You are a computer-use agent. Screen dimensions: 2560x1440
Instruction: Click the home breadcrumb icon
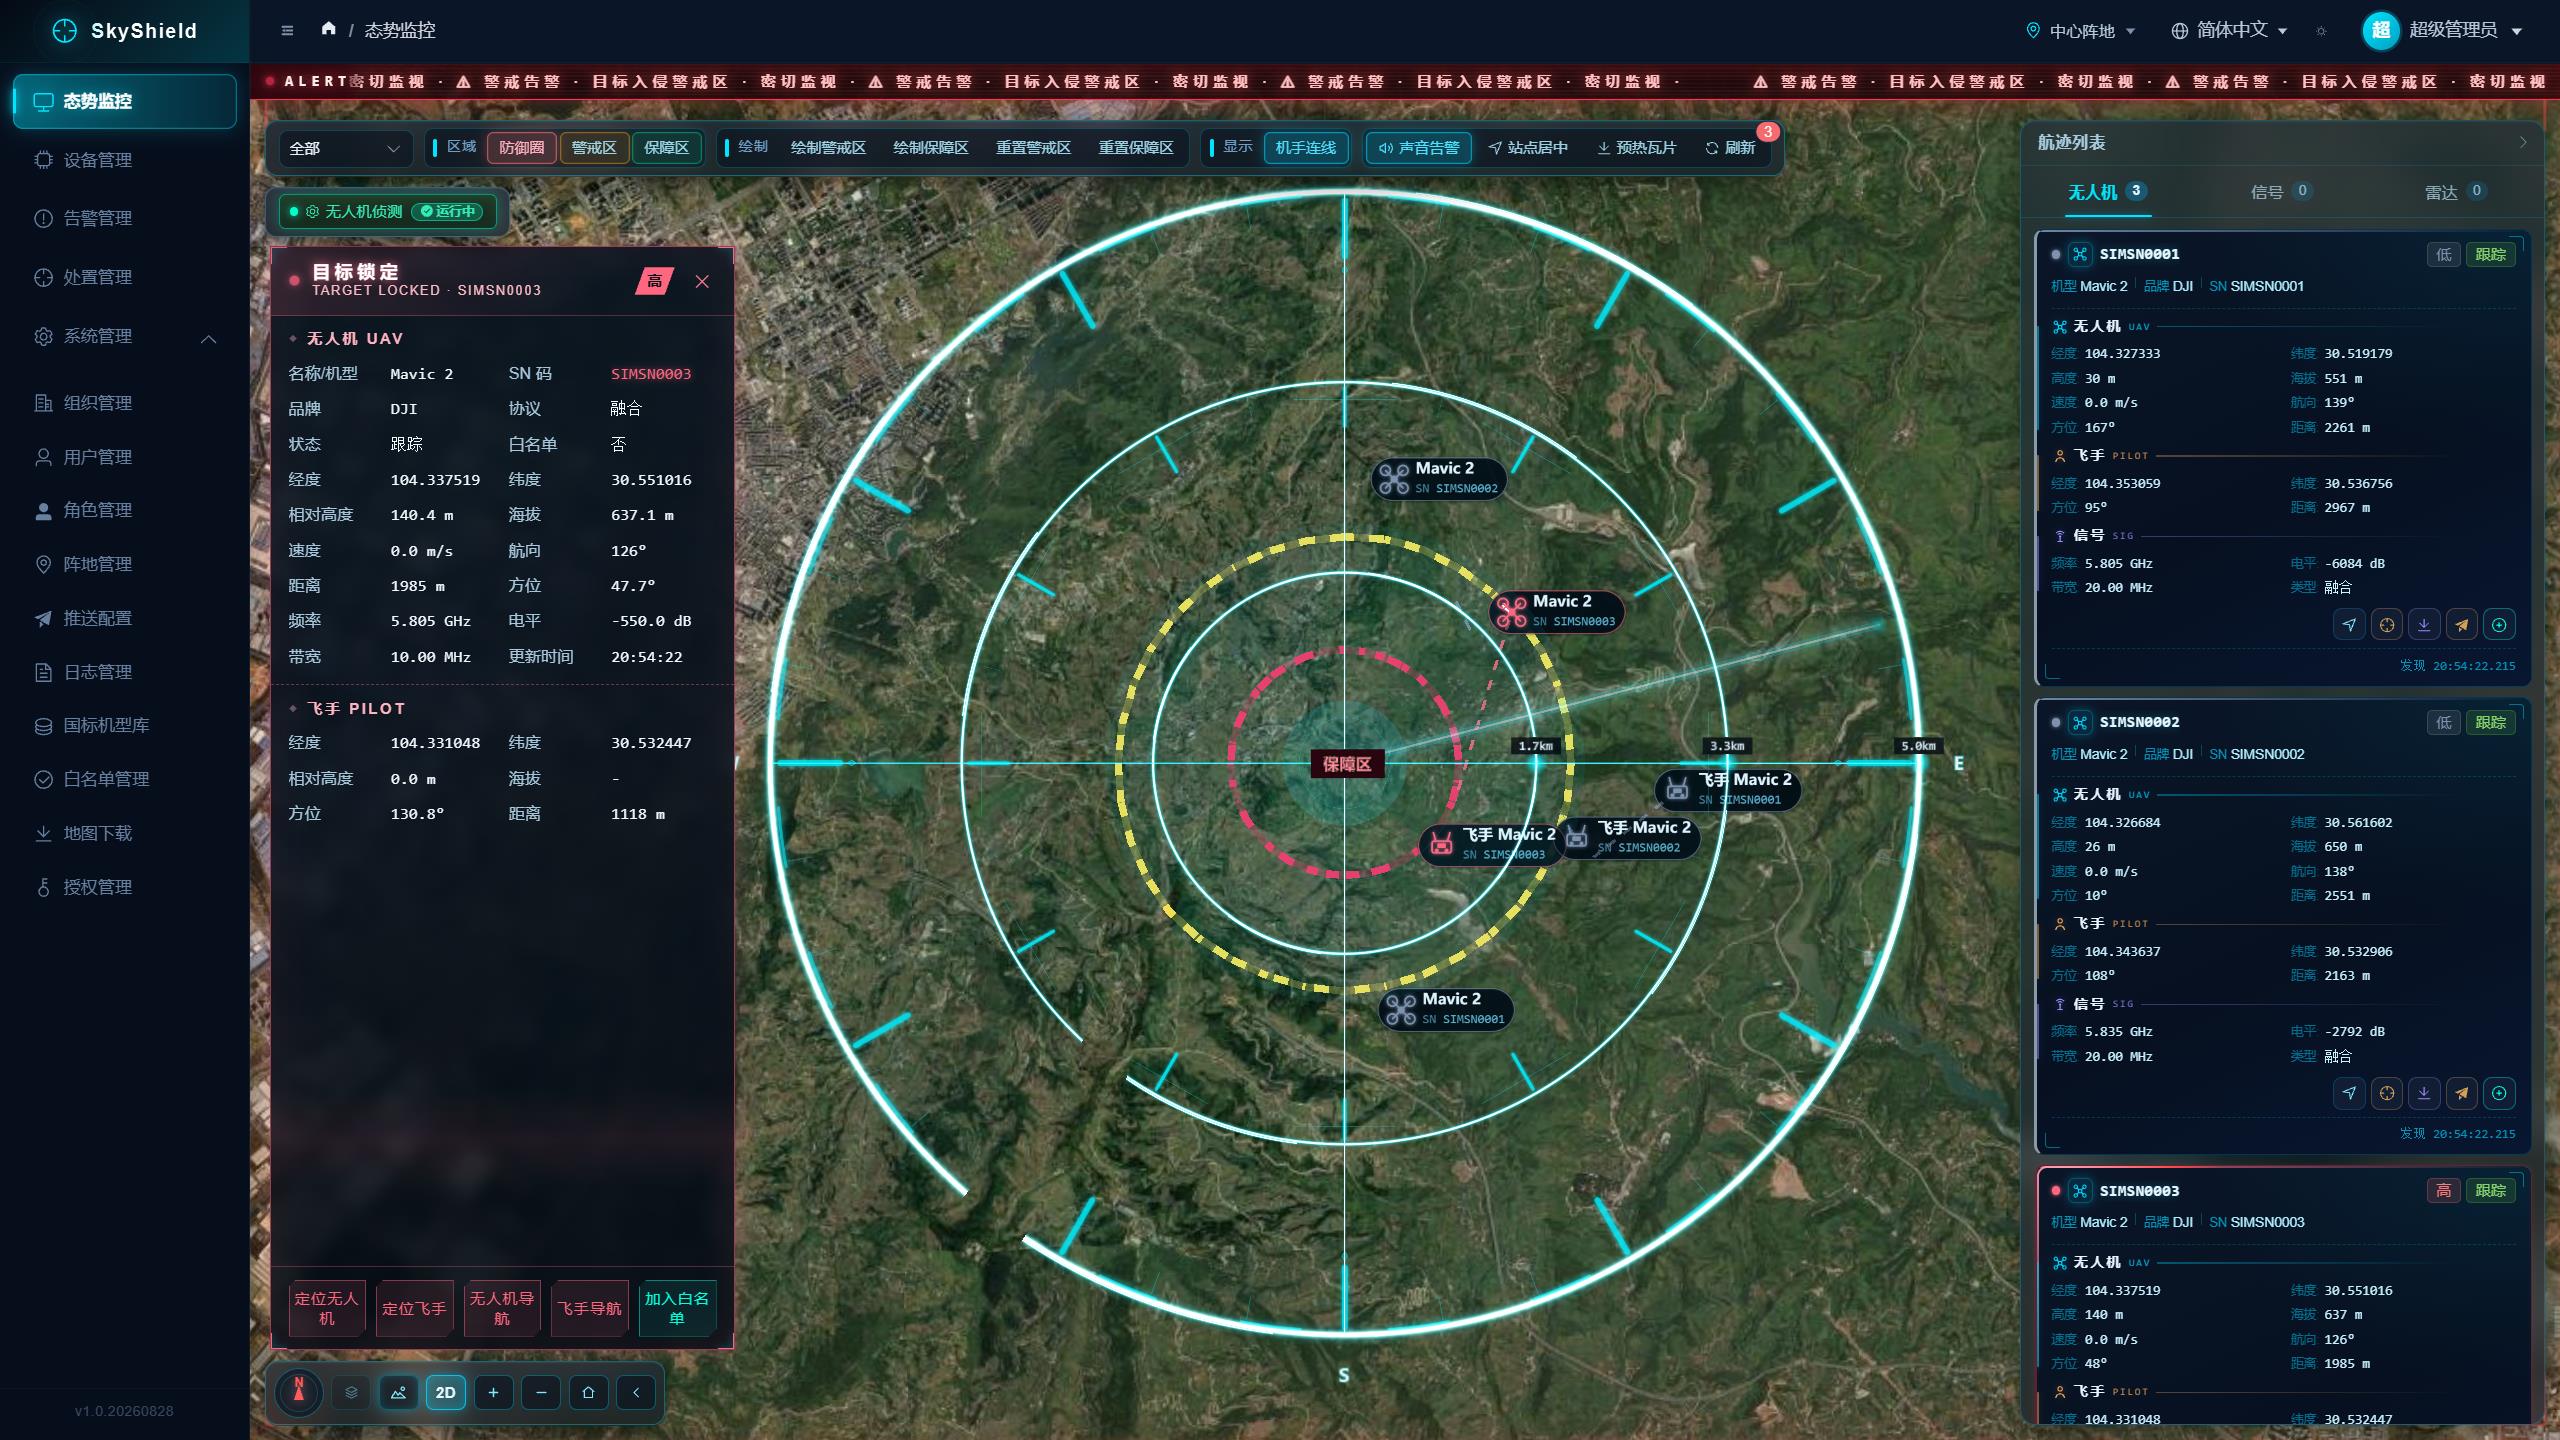click(328, 29)
